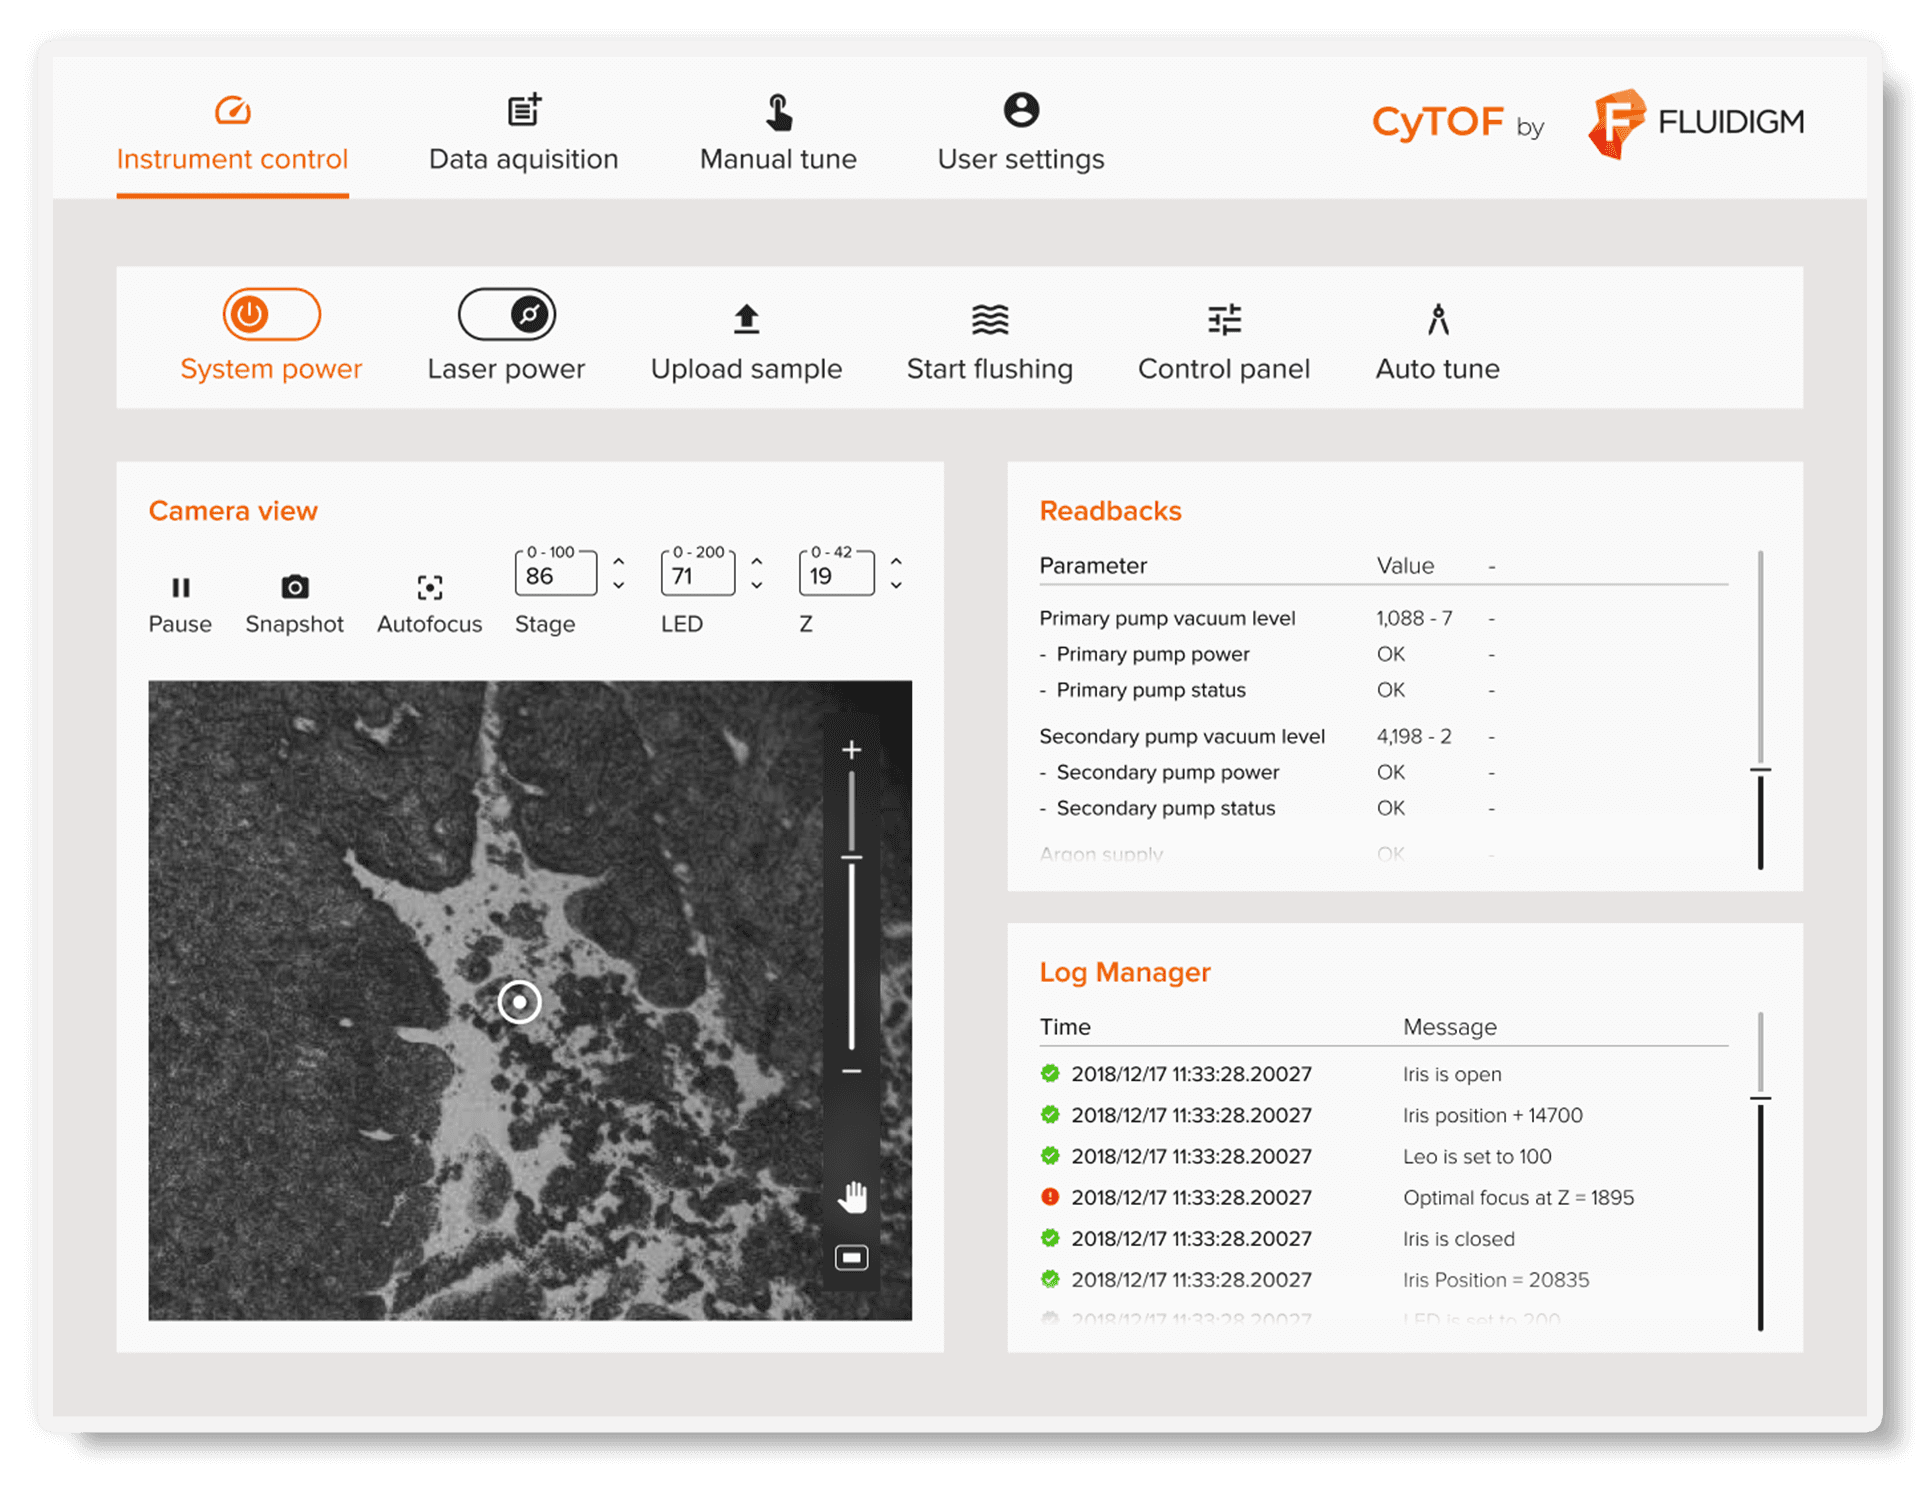Start flushing via the waves icon
Screen dimensions: 1920x1496
(x=989, y=319)
